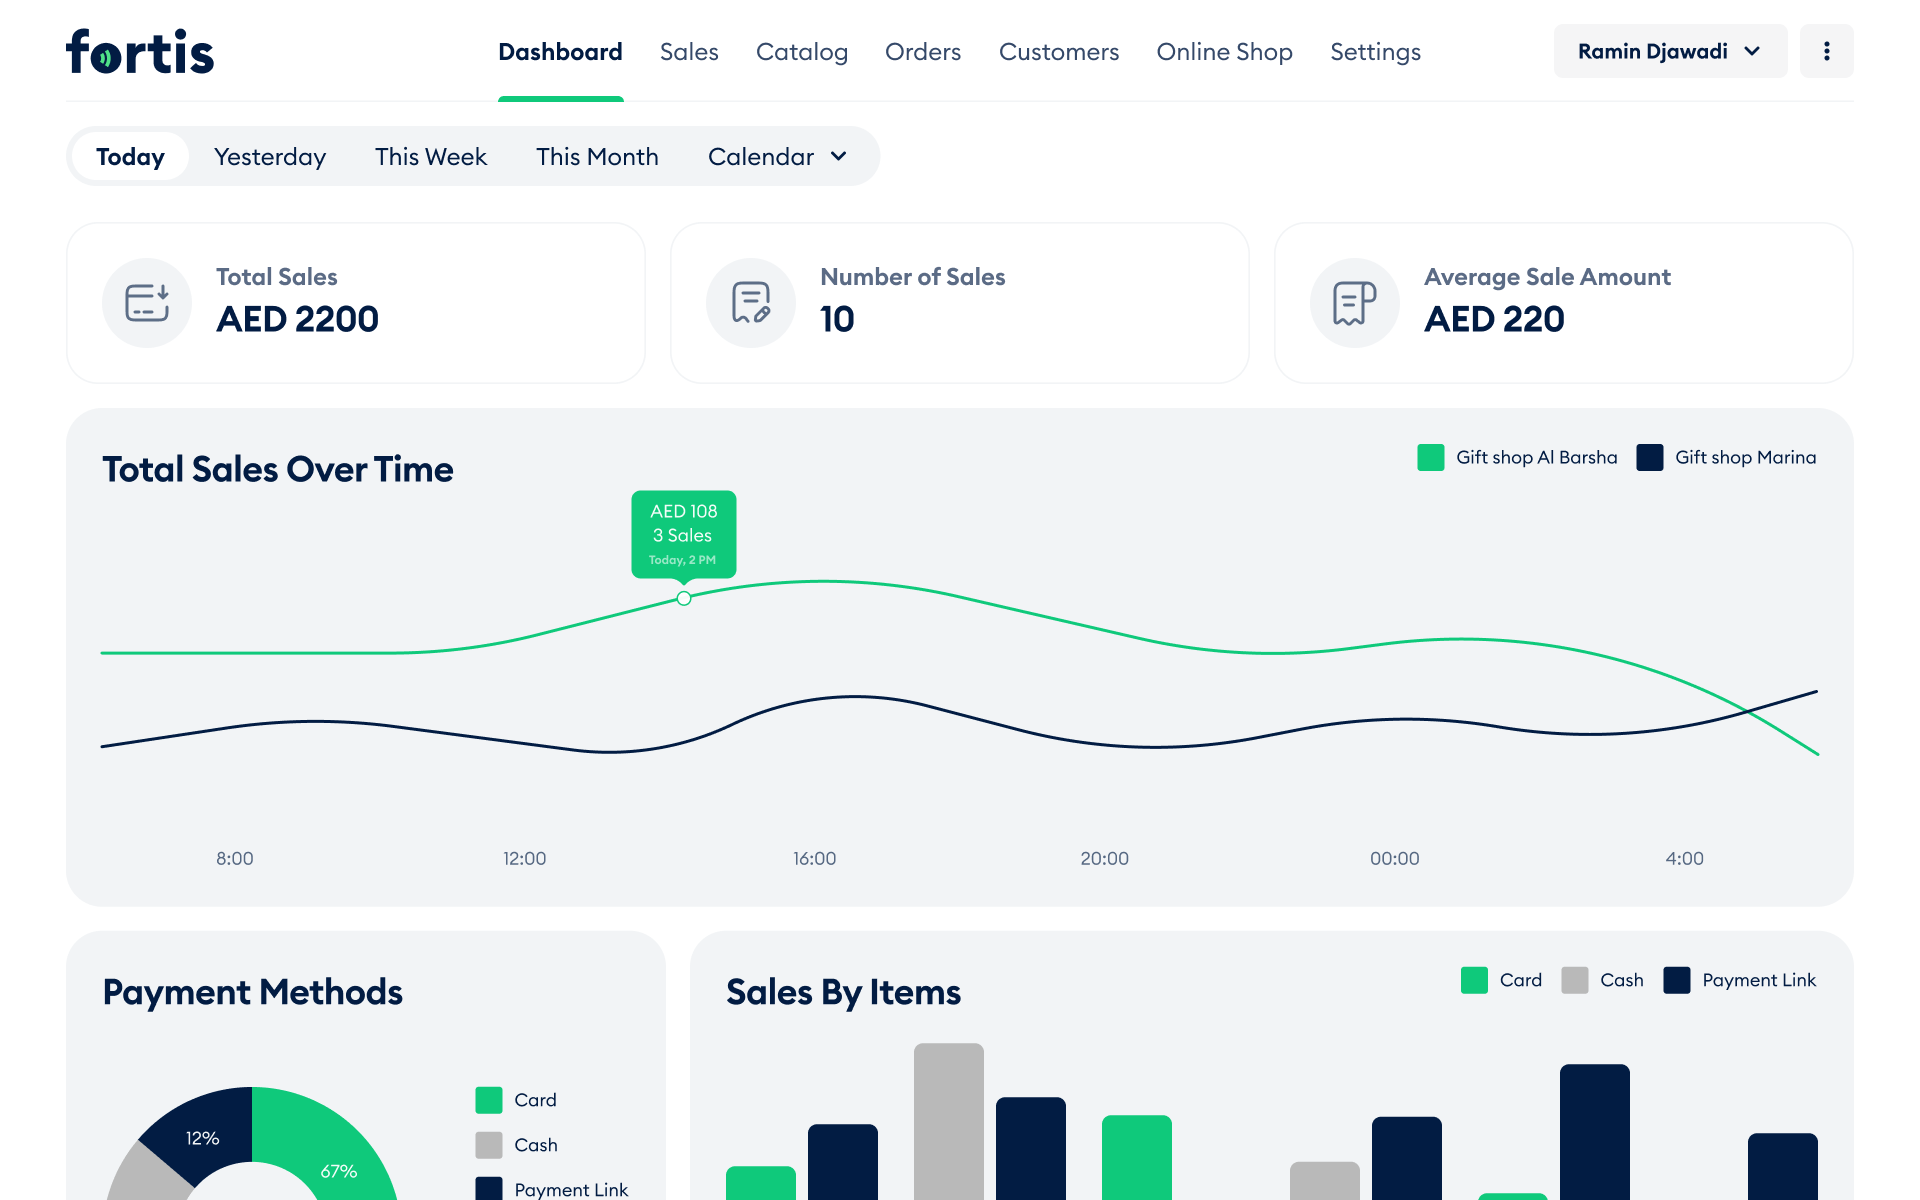
Task: Go to the Dashboard tab
Action: pos(560,52)
